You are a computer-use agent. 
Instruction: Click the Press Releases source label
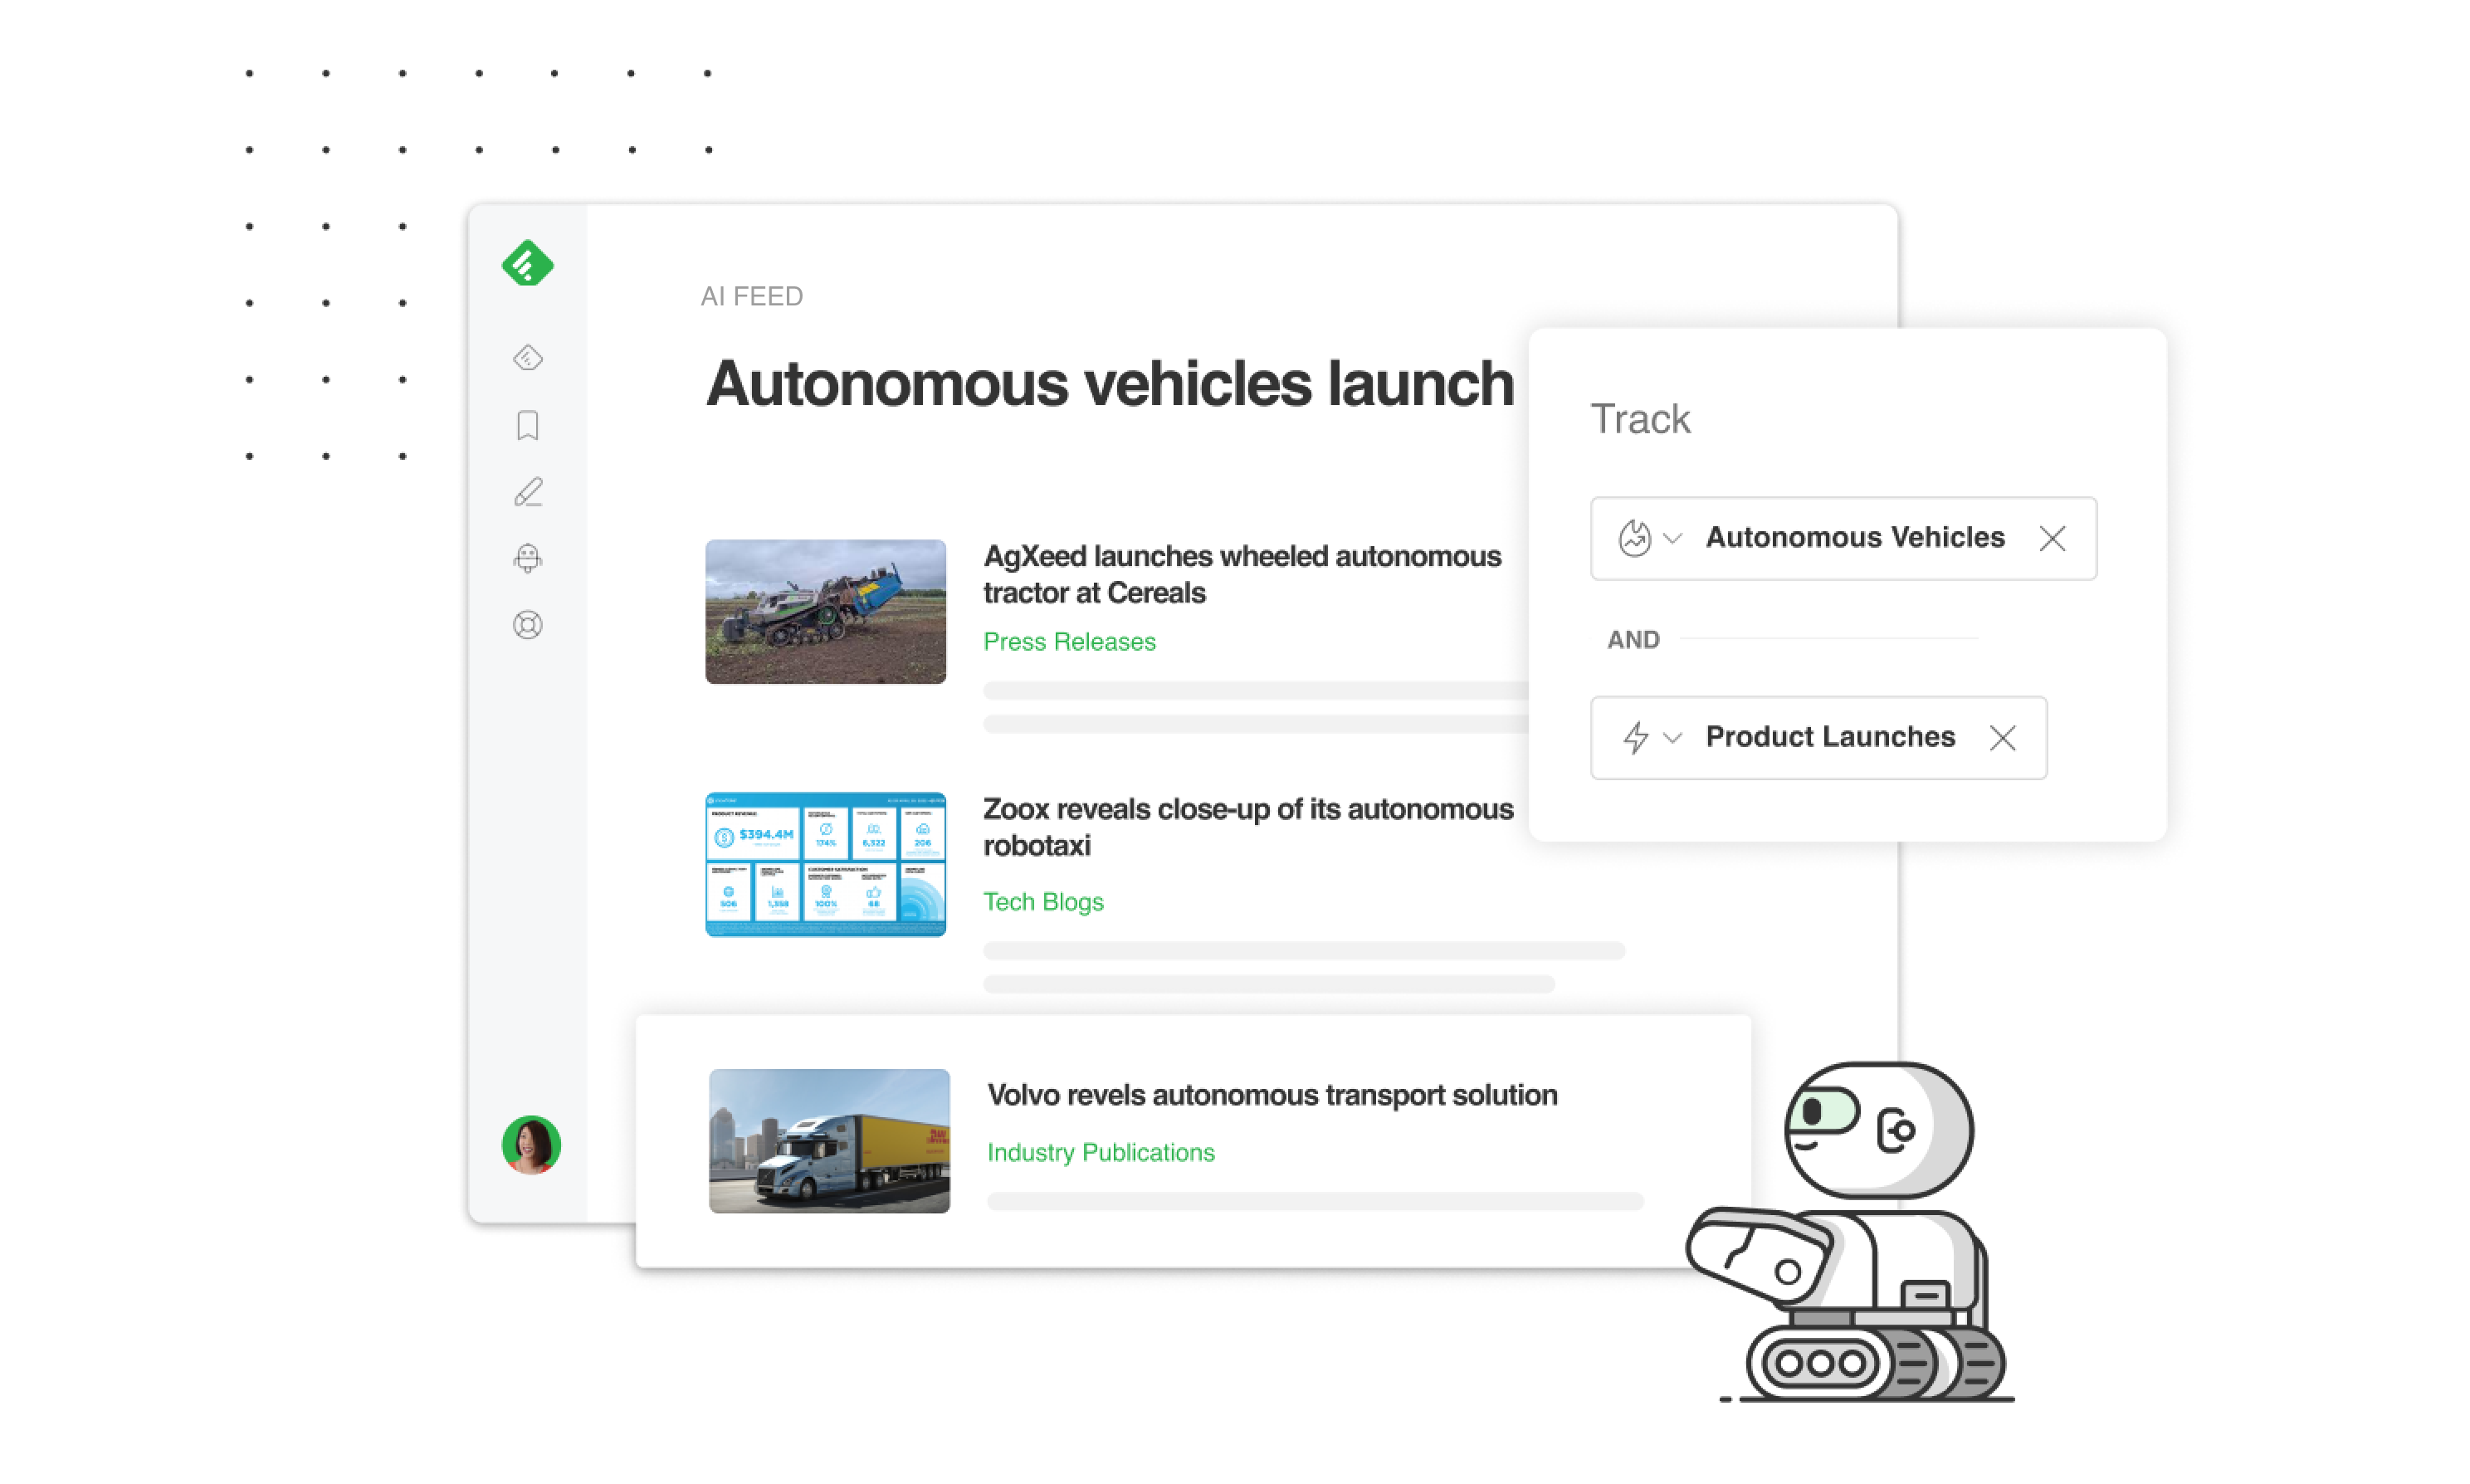click(x=1069, y=641)
